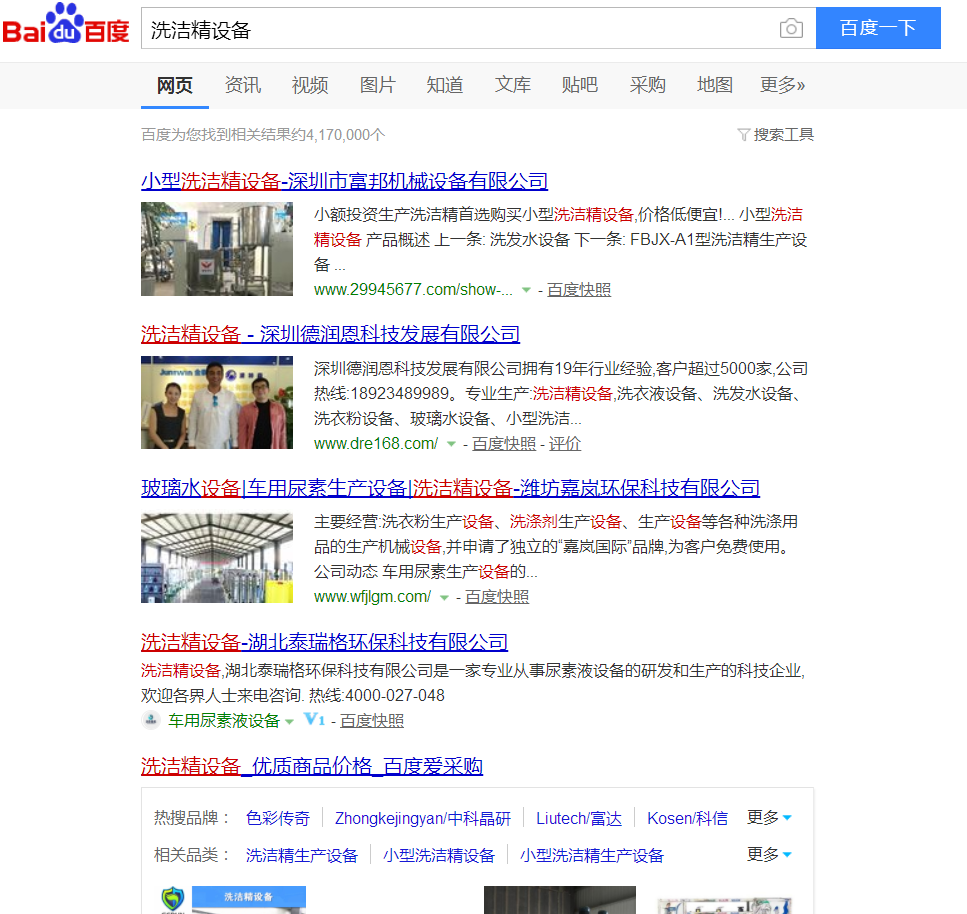Open 百度快照 for wfjlgm.com result
Viewport: 967px width, 914px height.
[497, 597]
